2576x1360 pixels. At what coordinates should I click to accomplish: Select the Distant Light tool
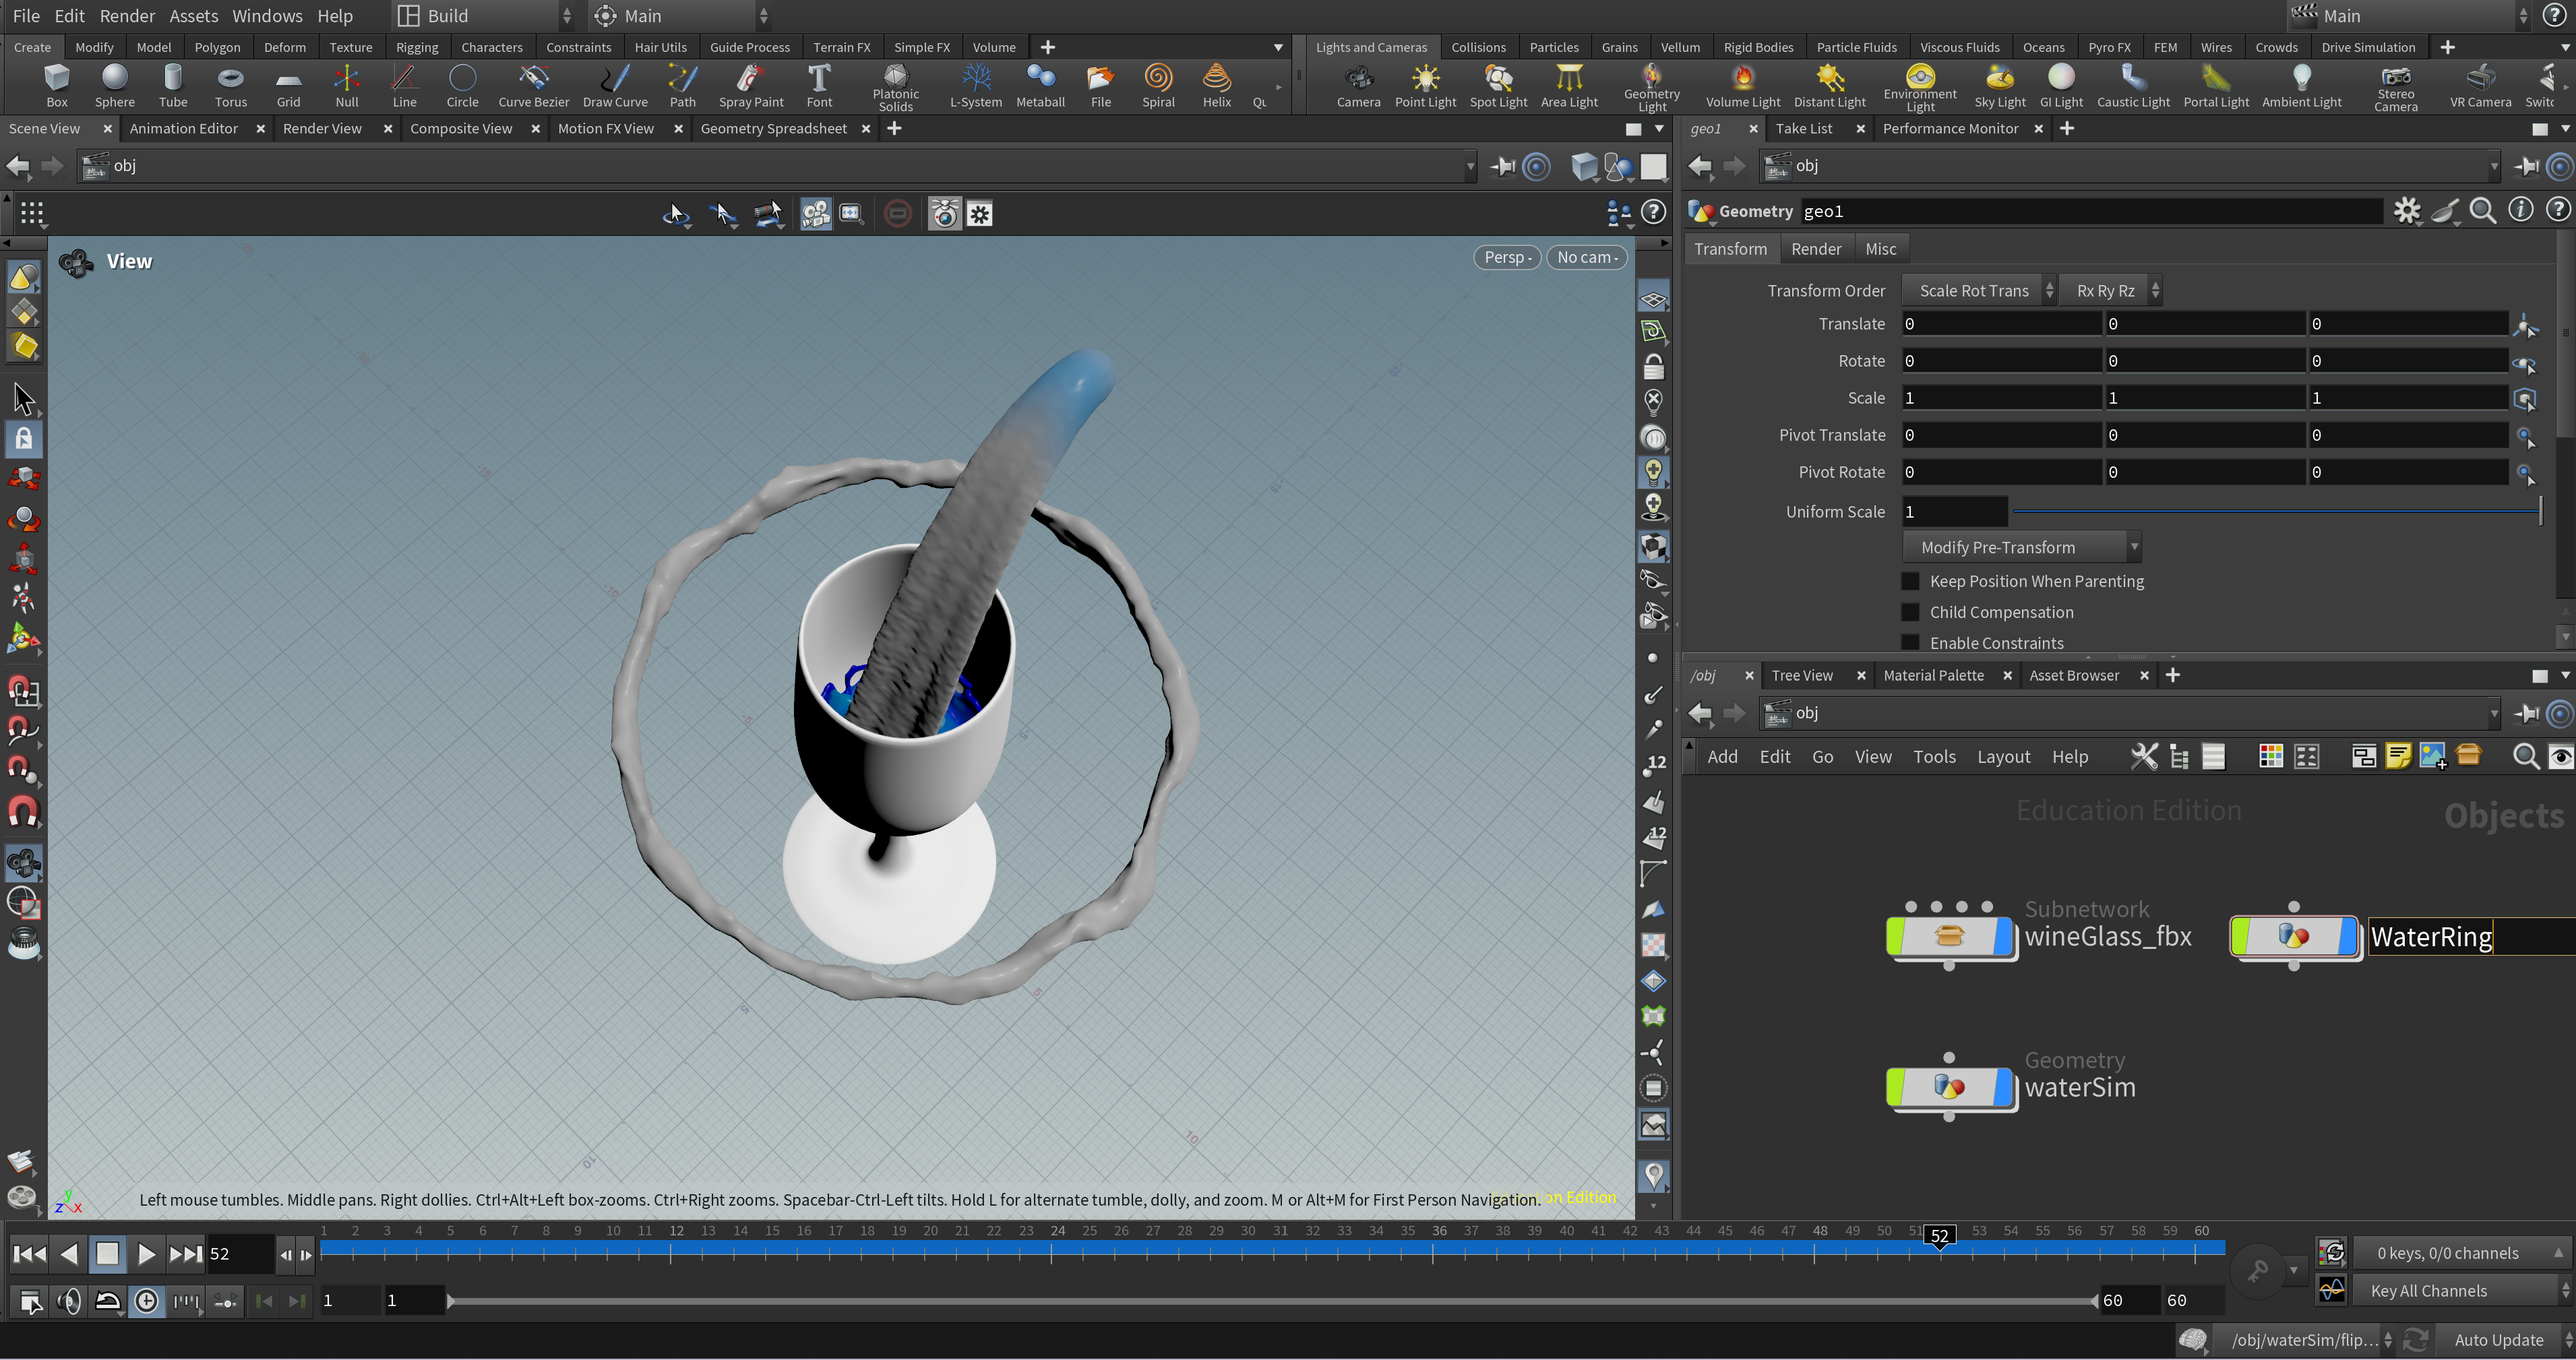click(1828, 86)
